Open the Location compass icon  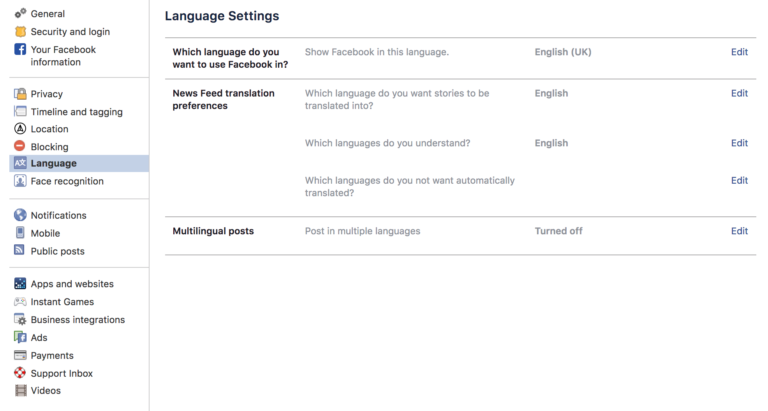pos(20,129)
